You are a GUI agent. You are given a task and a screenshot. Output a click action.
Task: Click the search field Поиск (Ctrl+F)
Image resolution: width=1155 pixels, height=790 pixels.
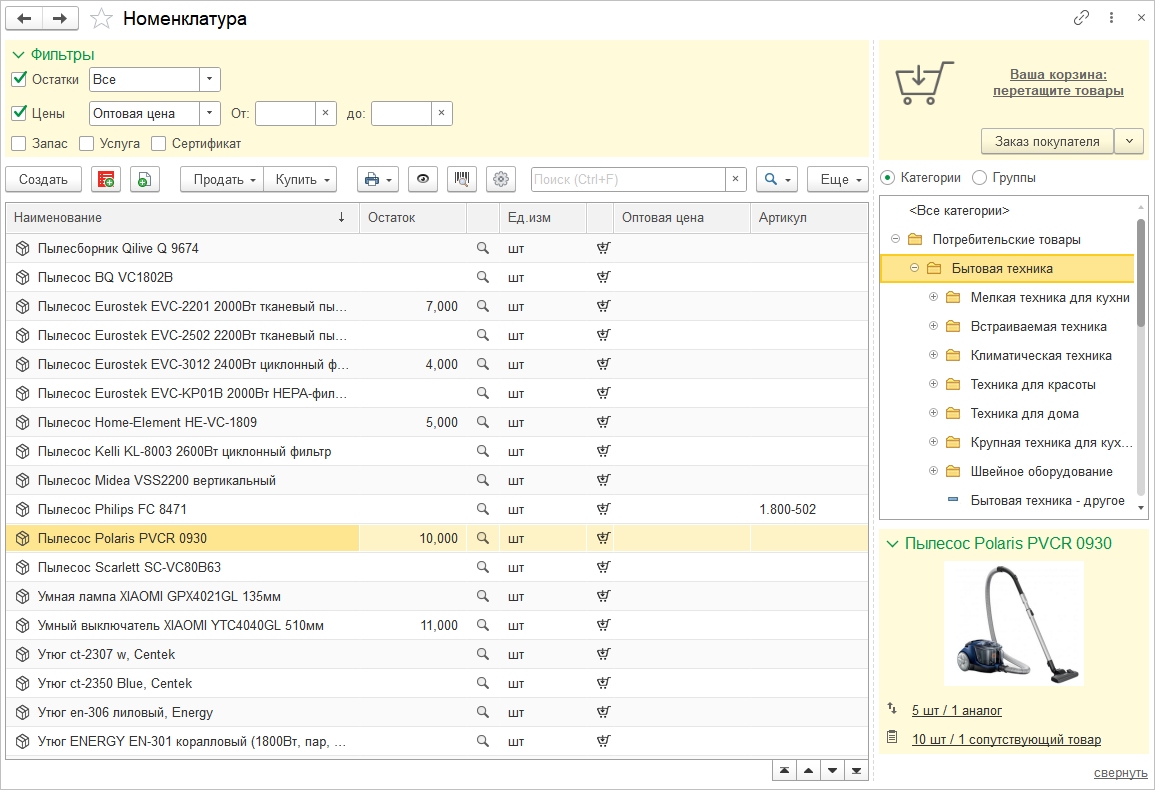tap(627, 179)
